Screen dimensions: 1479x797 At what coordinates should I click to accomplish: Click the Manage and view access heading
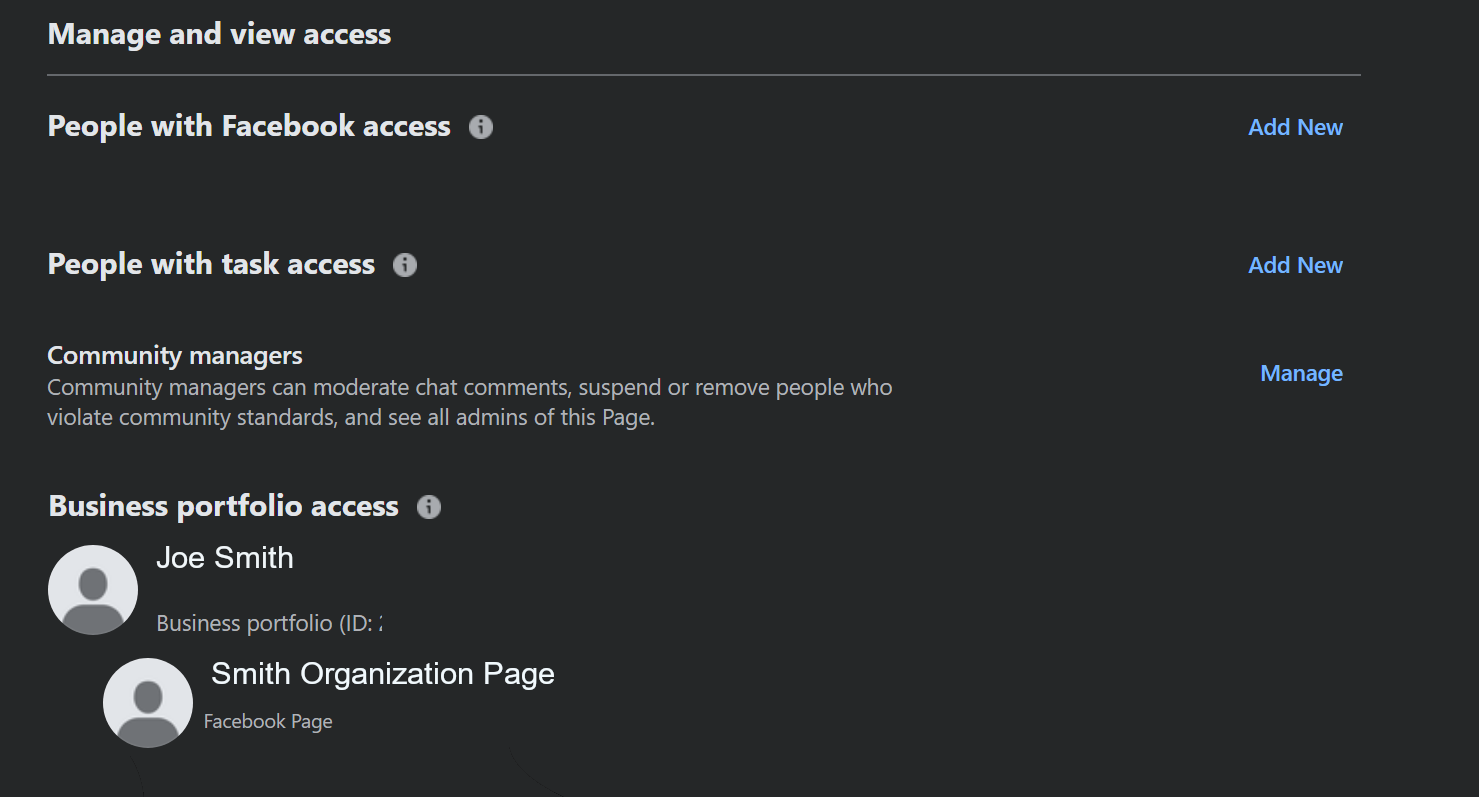[219, 34]
